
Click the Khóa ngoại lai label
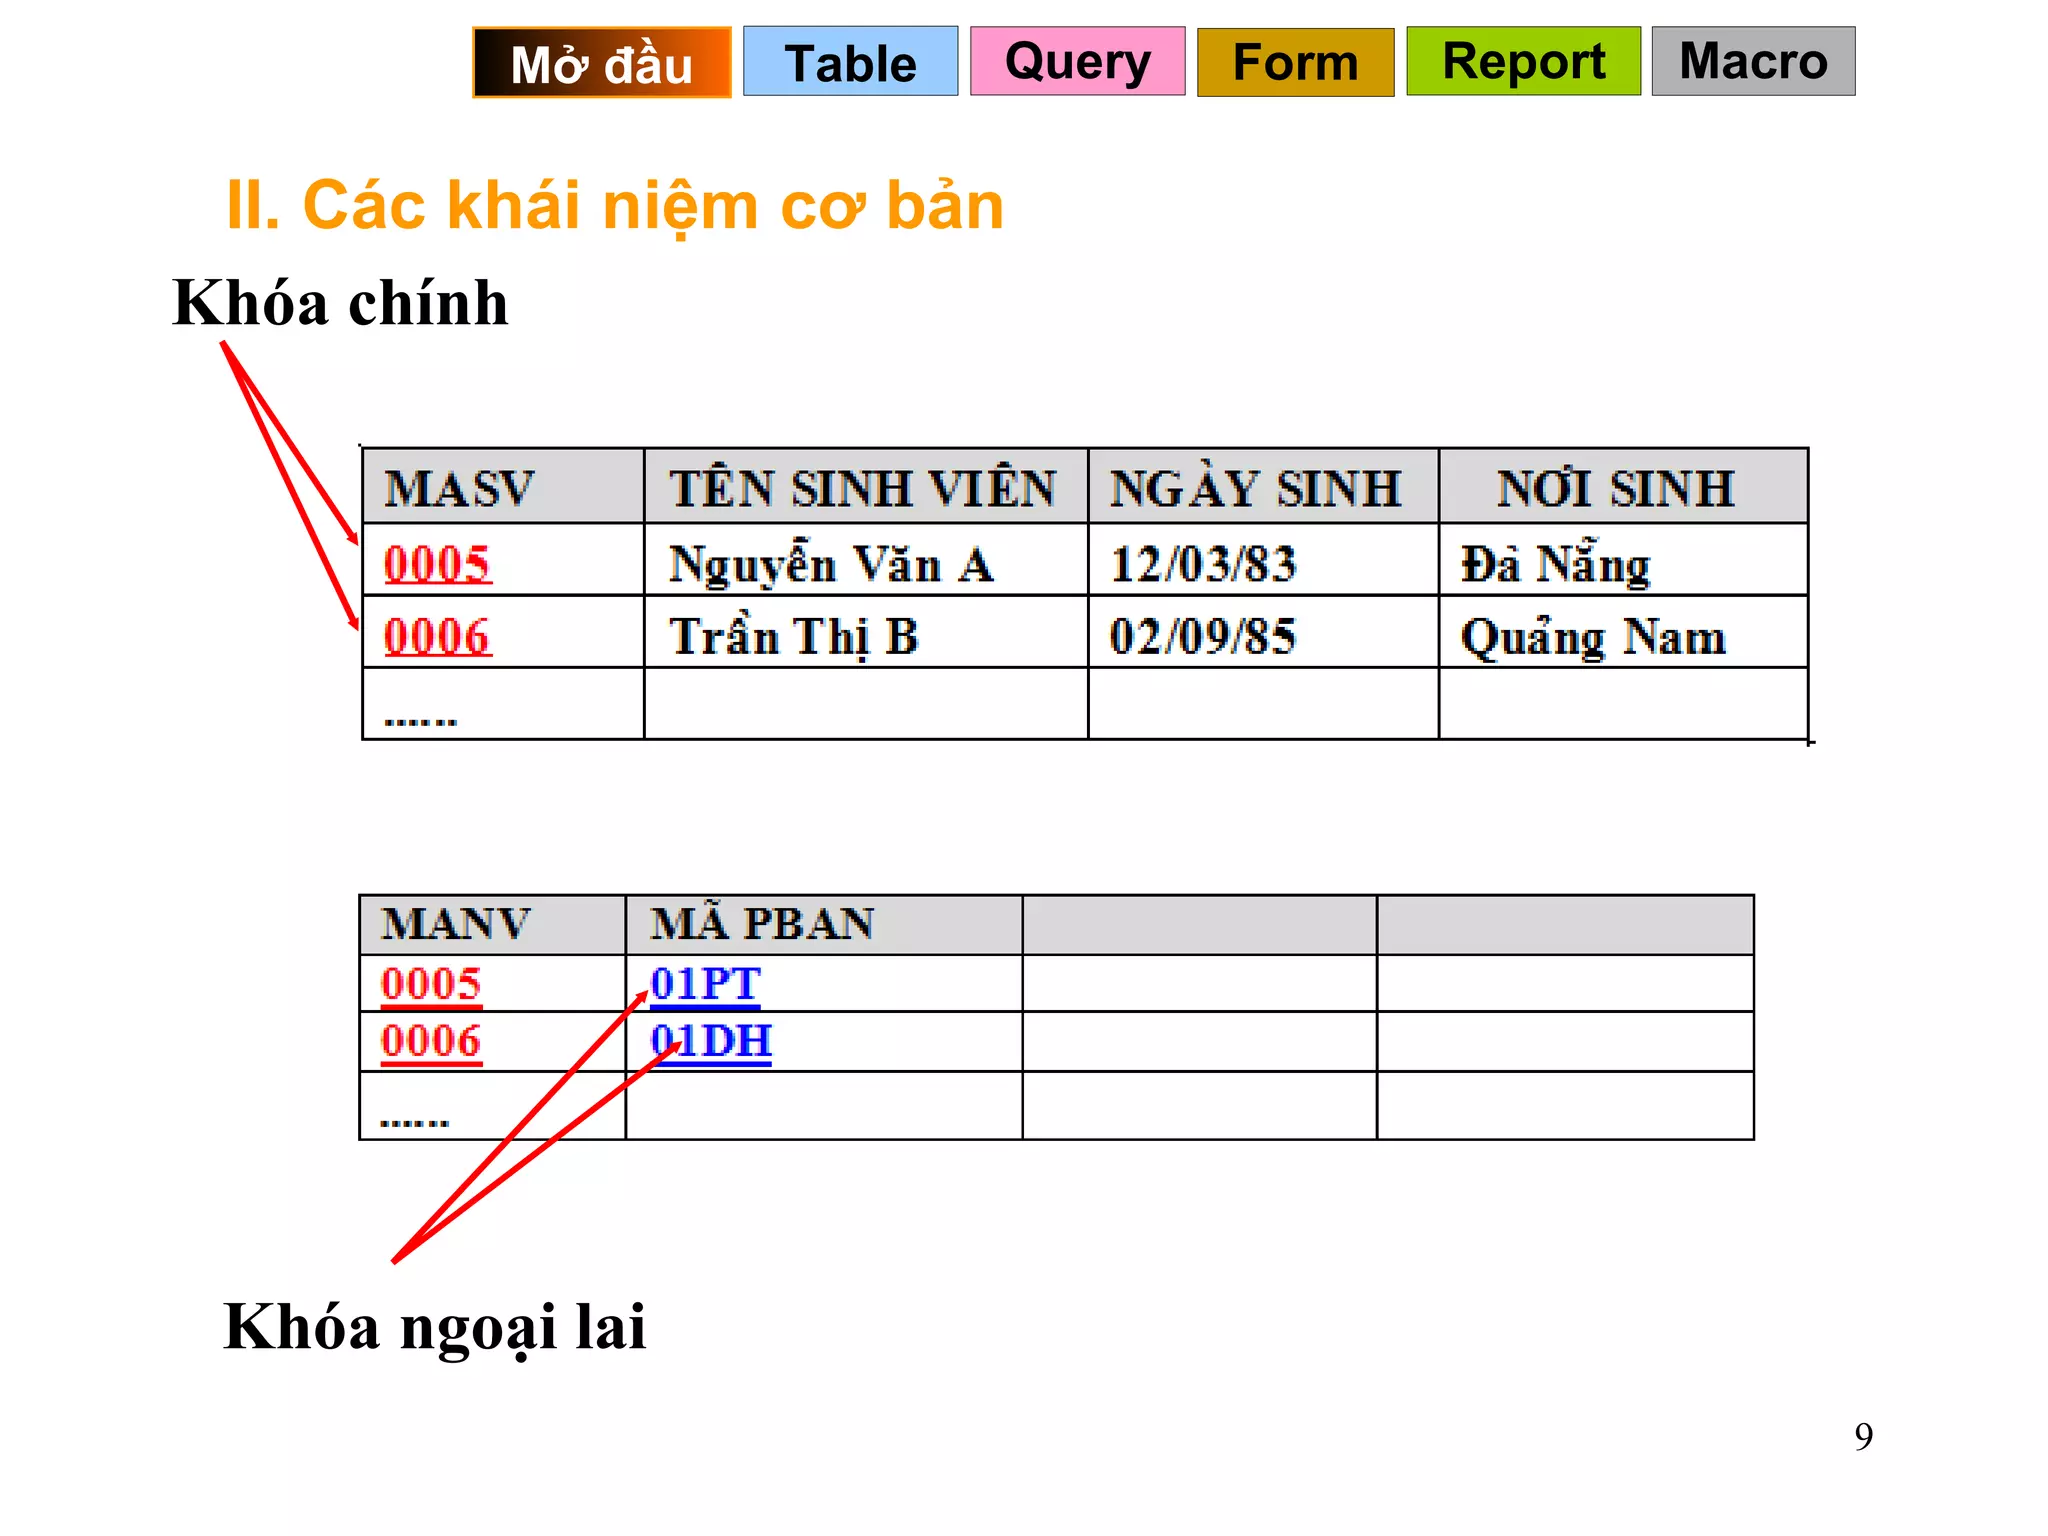(x=435, y=1327)
